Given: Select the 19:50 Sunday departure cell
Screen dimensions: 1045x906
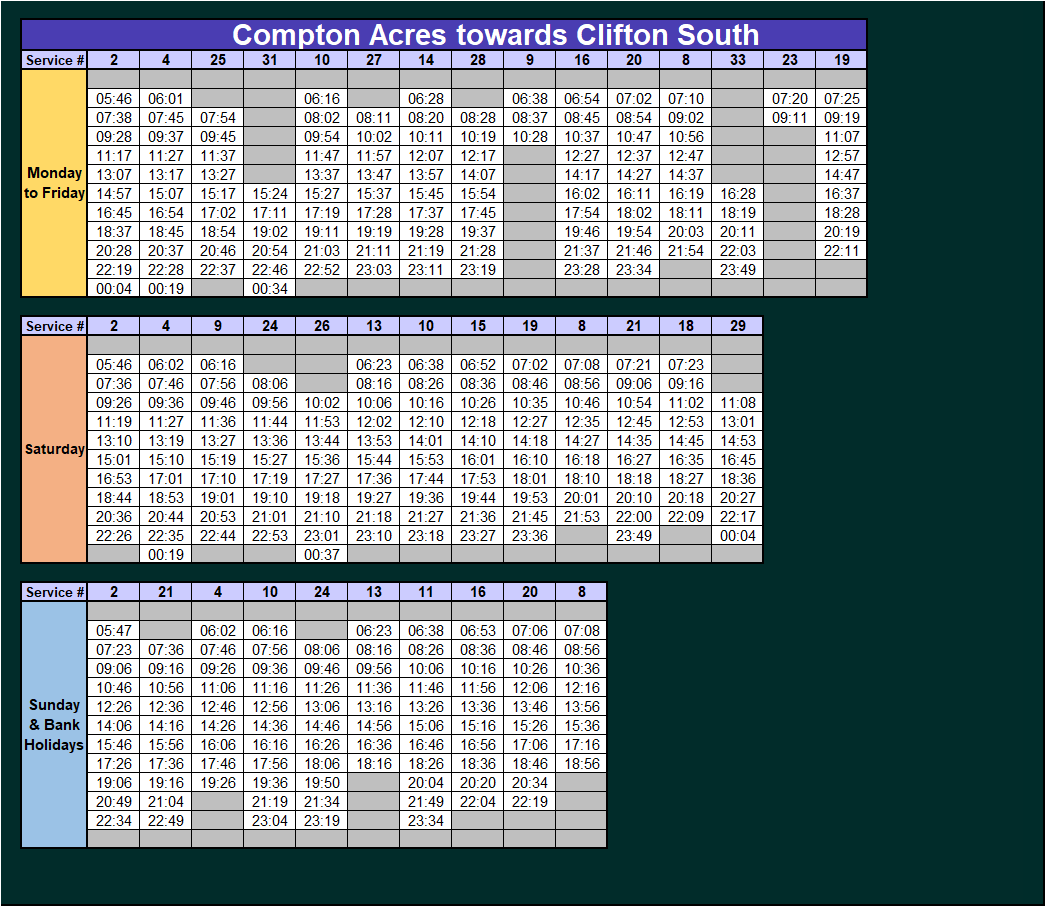Looking at the screenshot, I should pos(322,783).
